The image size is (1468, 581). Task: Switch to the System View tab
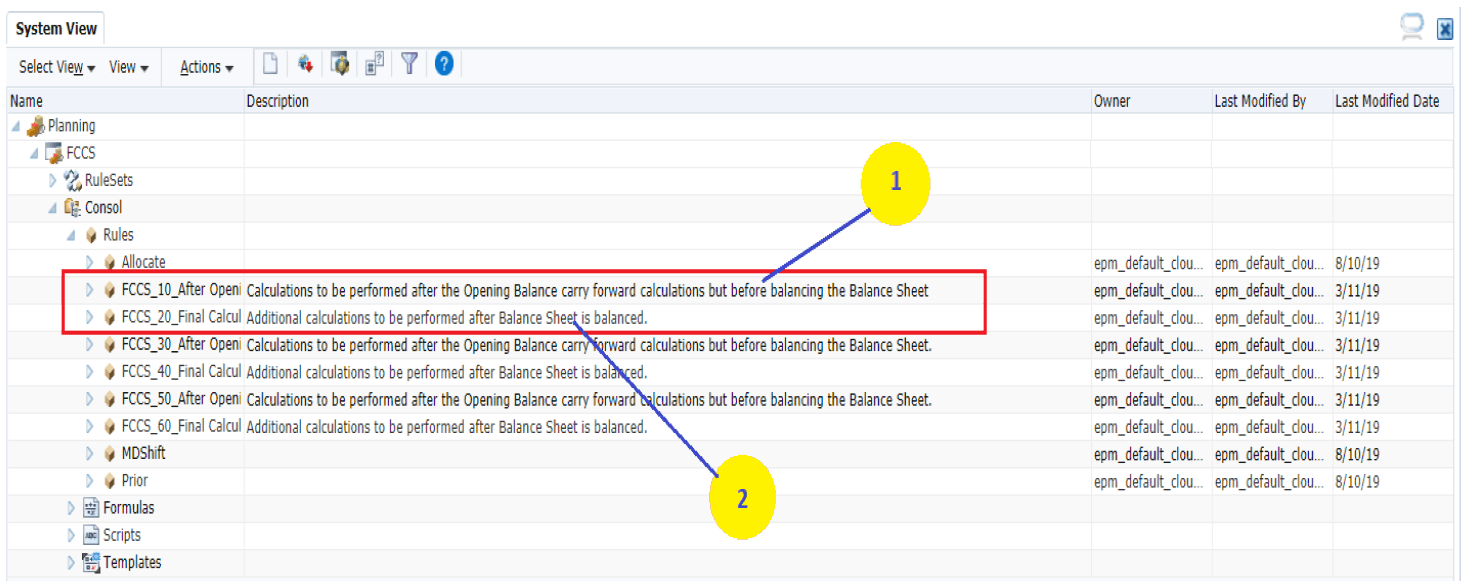coord(57,29)
